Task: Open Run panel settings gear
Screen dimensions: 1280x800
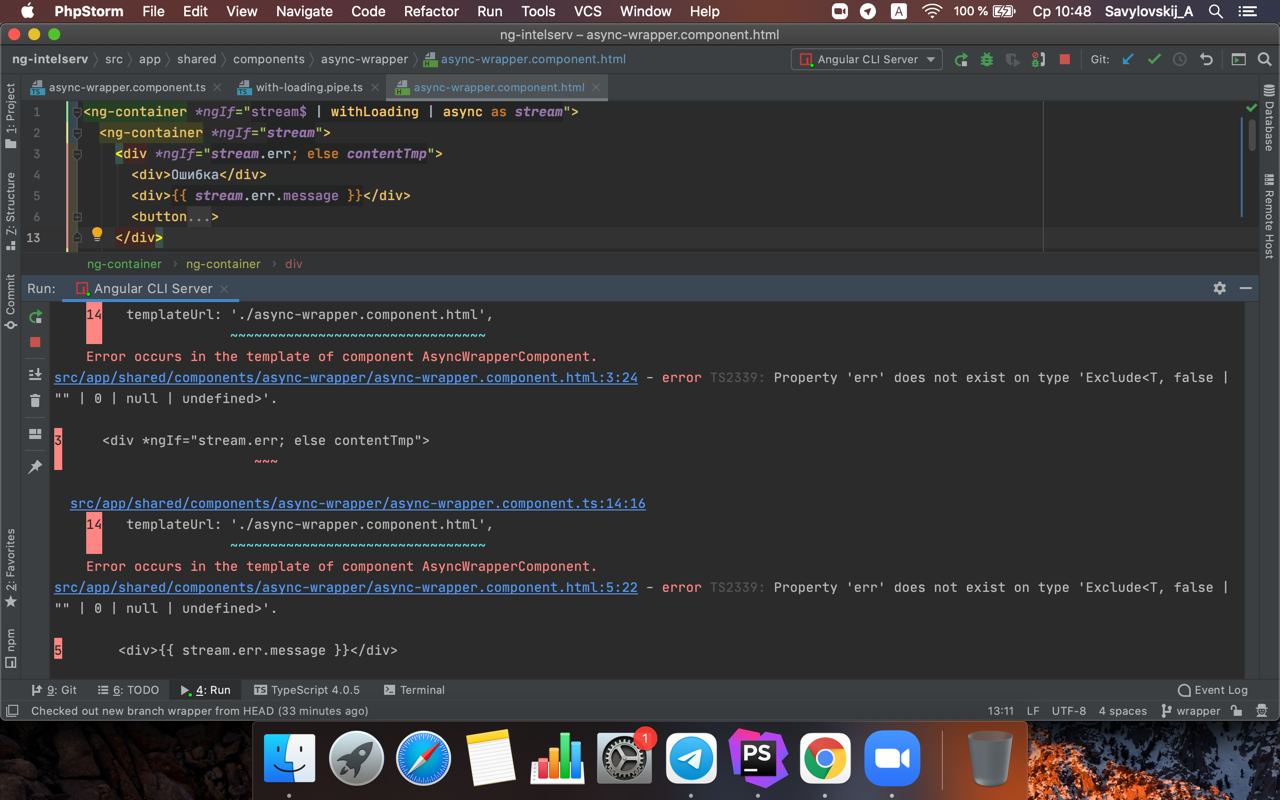Action: tap(1219, 288)
